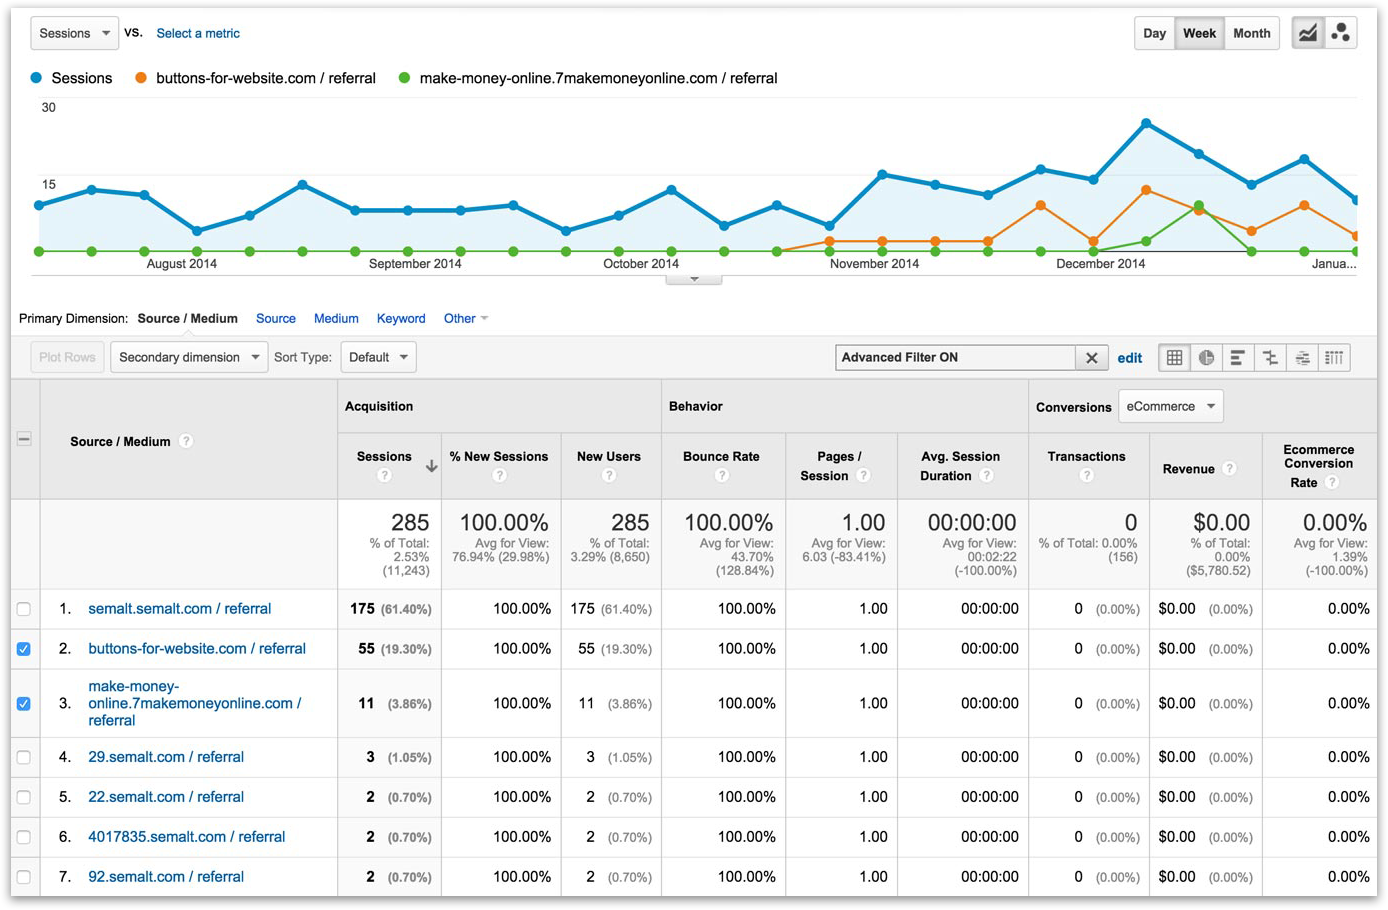Select the comparison view icon
The image size is (1388, 910).
coord(1270,357)
